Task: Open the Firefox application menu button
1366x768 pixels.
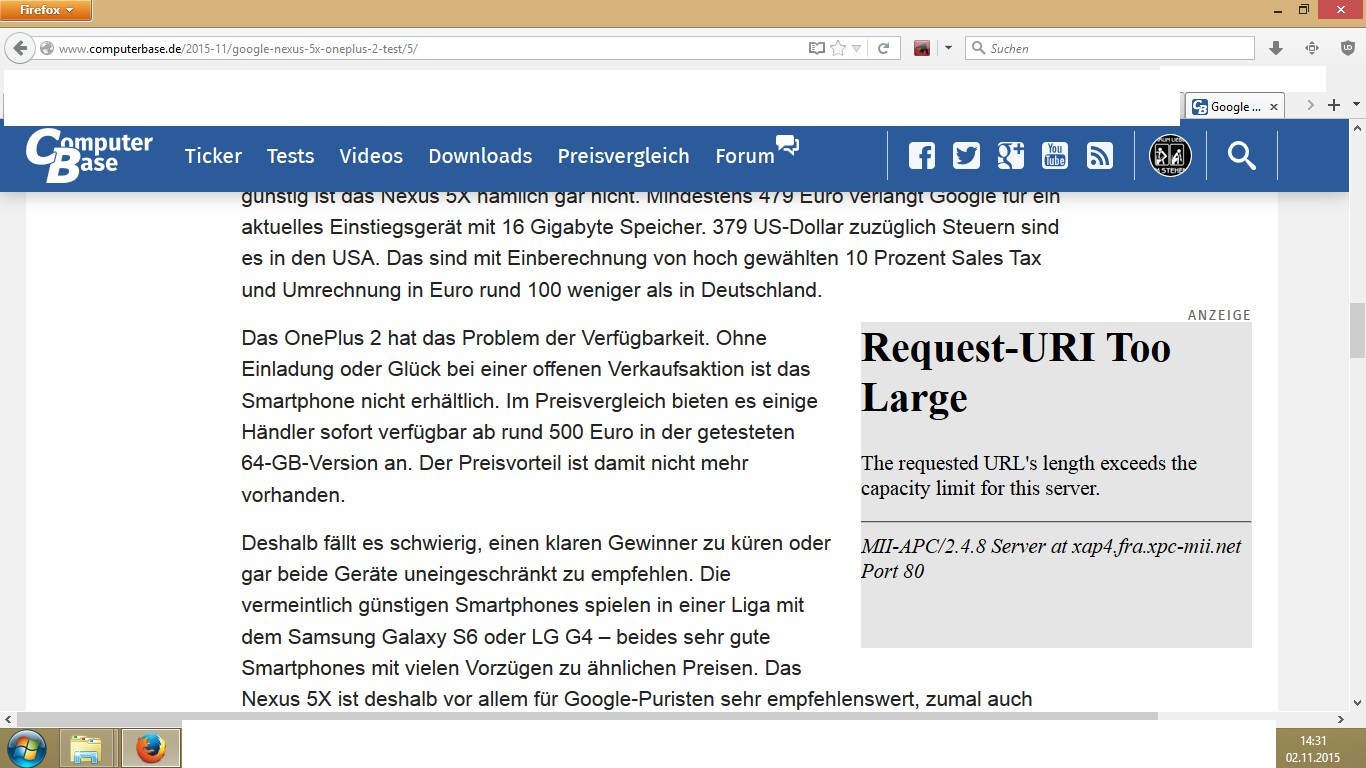Action: [46, 10]
